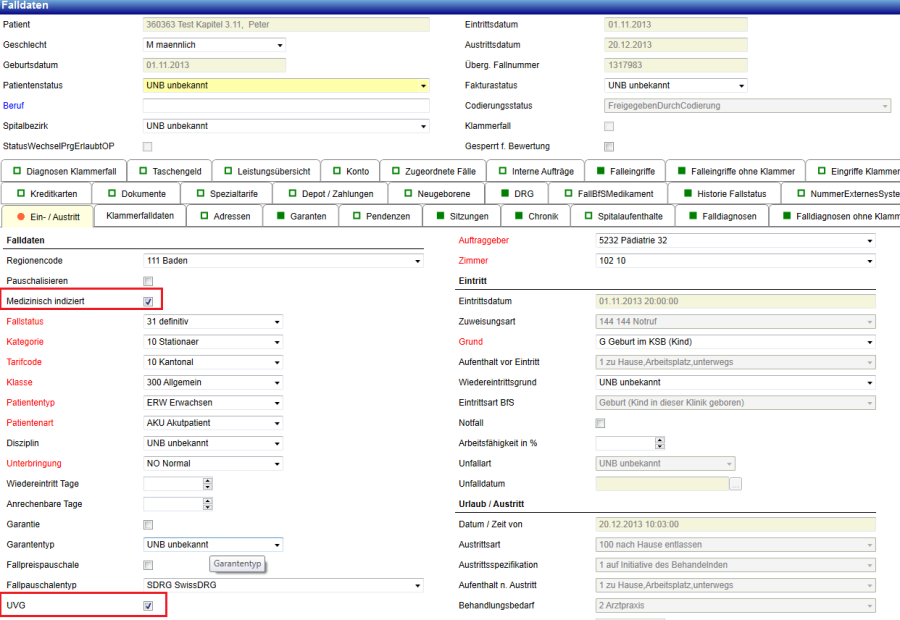Open the Spezialtarife tab

[227, 193]
